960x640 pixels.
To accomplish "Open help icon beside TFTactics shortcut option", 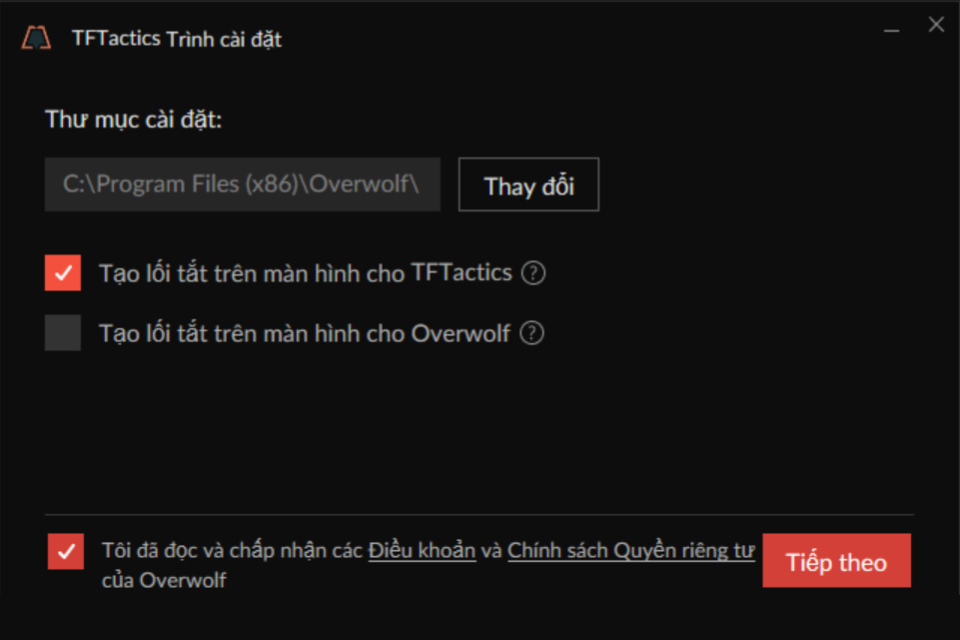I will point(533,273).
